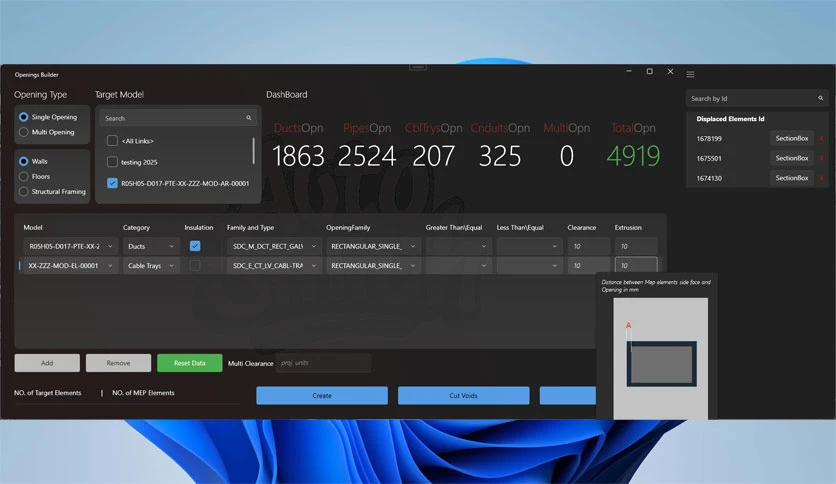Check the <All Links> checkbox
836x484 pixels.
tap(112, 140)
